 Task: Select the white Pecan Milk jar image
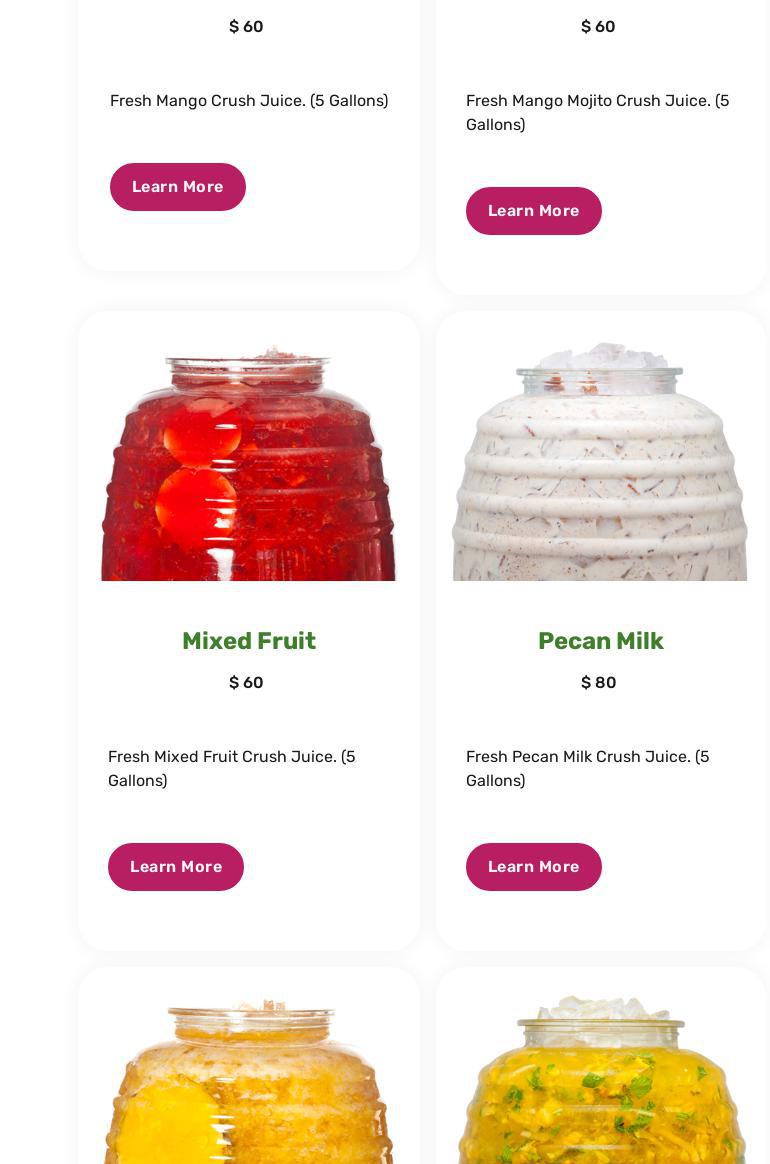600,461
